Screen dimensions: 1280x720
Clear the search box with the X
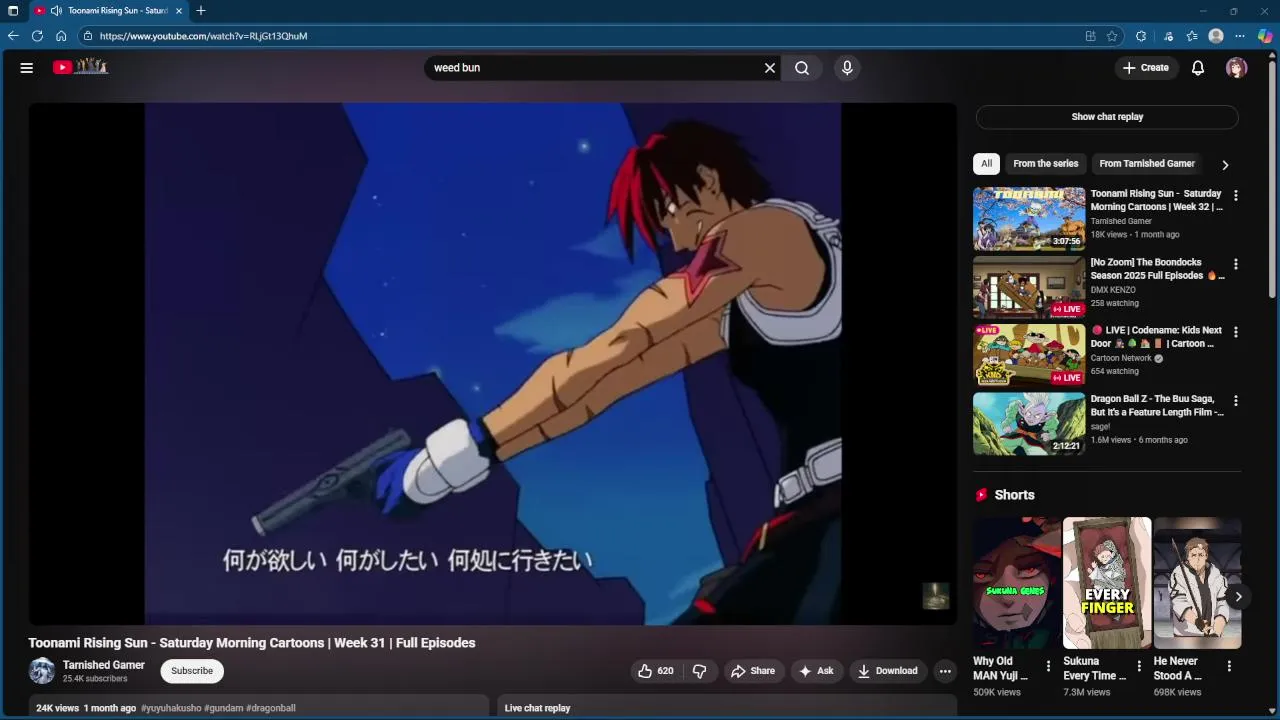(770, 68)
